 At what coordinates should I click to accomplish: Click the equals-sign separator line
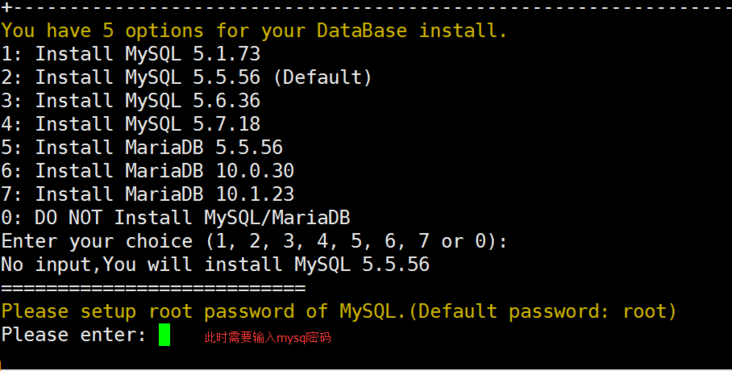point(153,288)
